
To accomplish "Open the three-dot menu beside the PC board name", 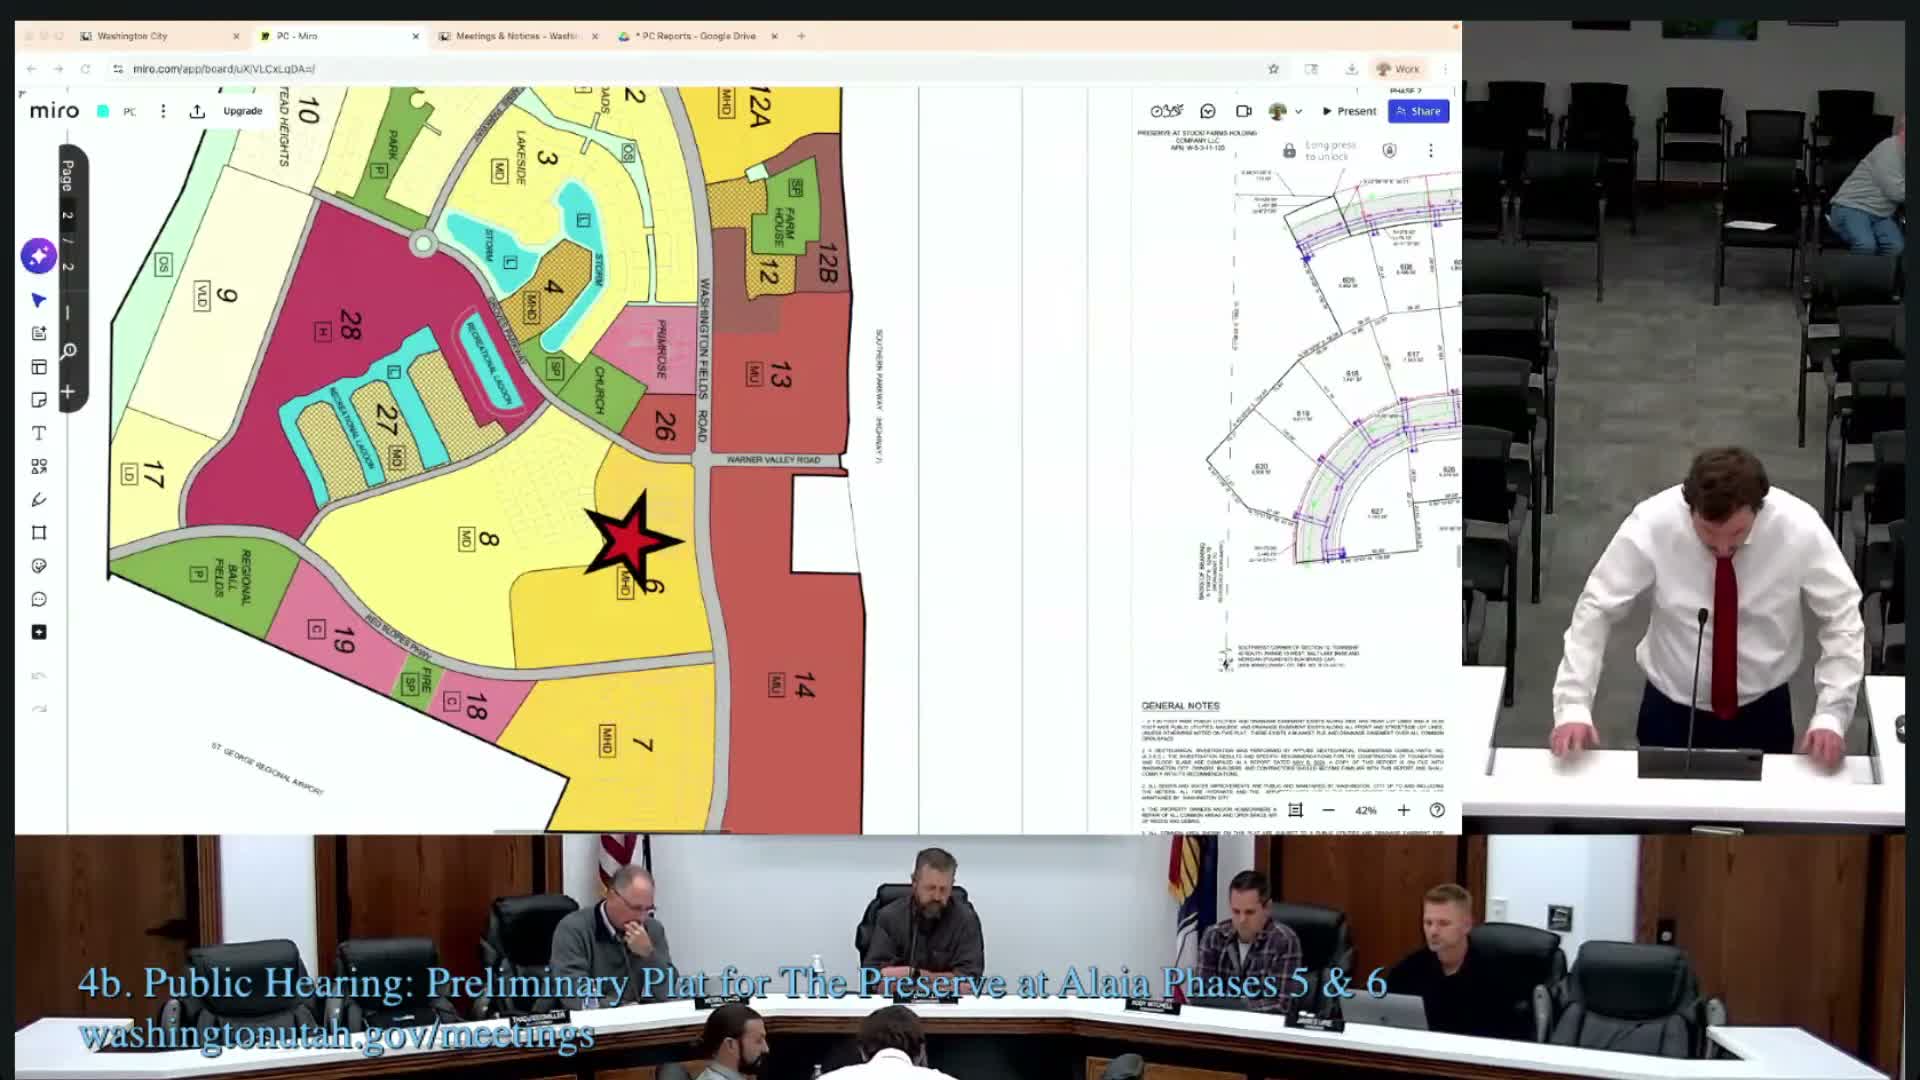I will point(163,111).
